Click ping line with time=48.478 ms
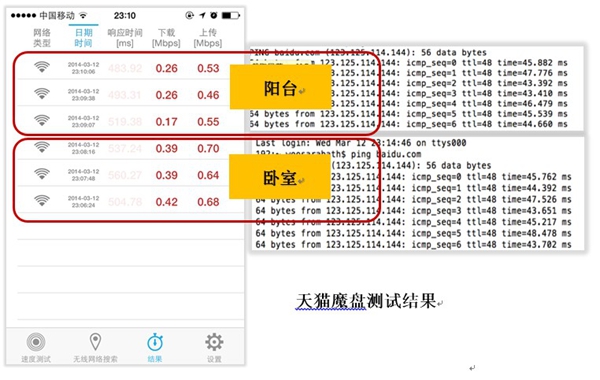Viewport: 600px width, 380px height. (x=413, y=233)
